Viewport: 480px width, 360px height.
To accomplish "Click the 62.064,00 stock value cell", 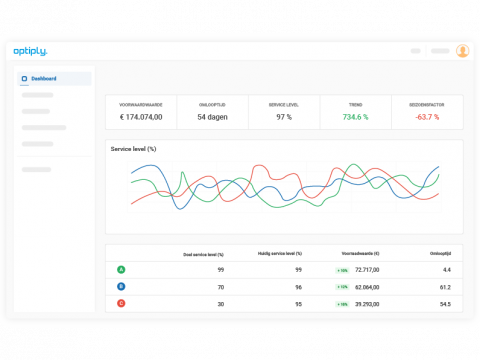I will coord(367,287).
